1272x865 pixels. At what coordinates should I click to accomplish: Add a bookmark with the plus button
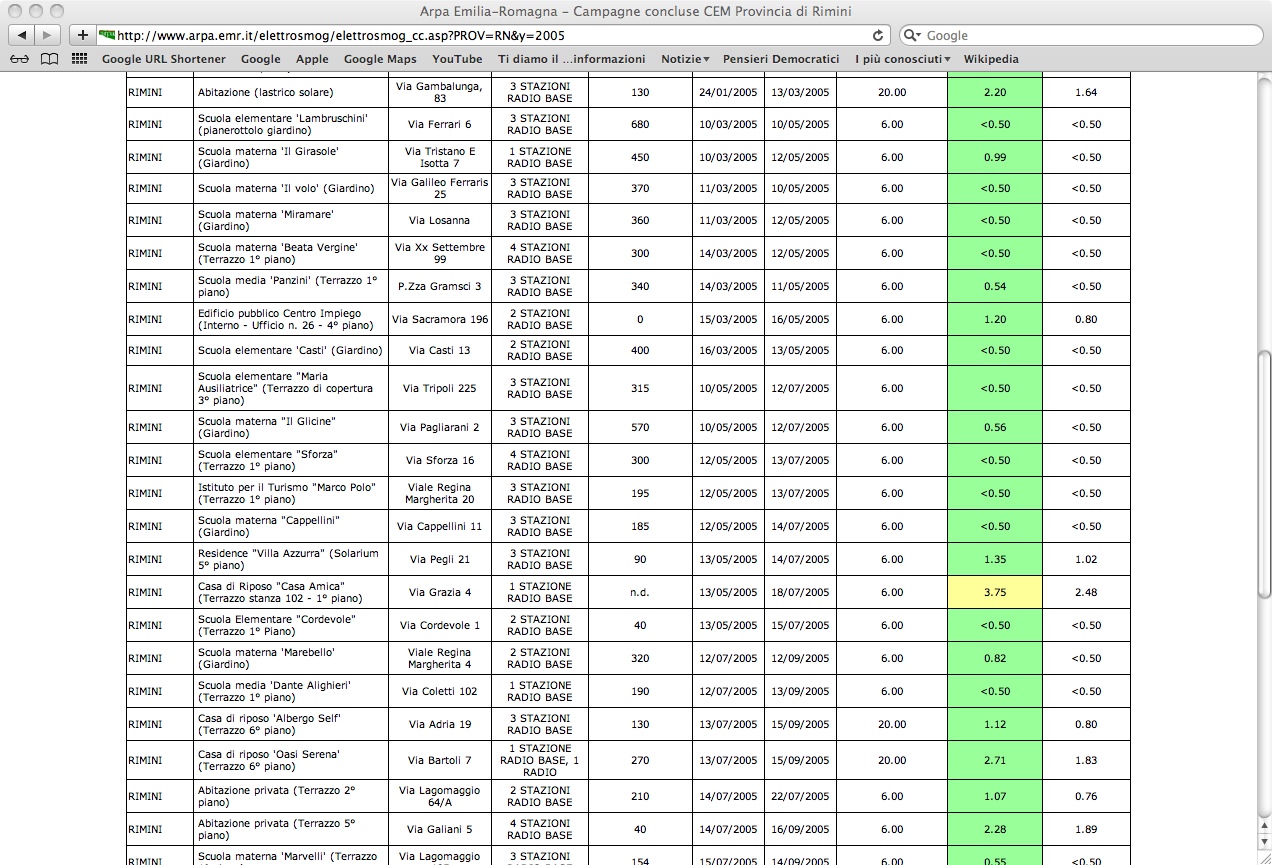click(82, 35)
